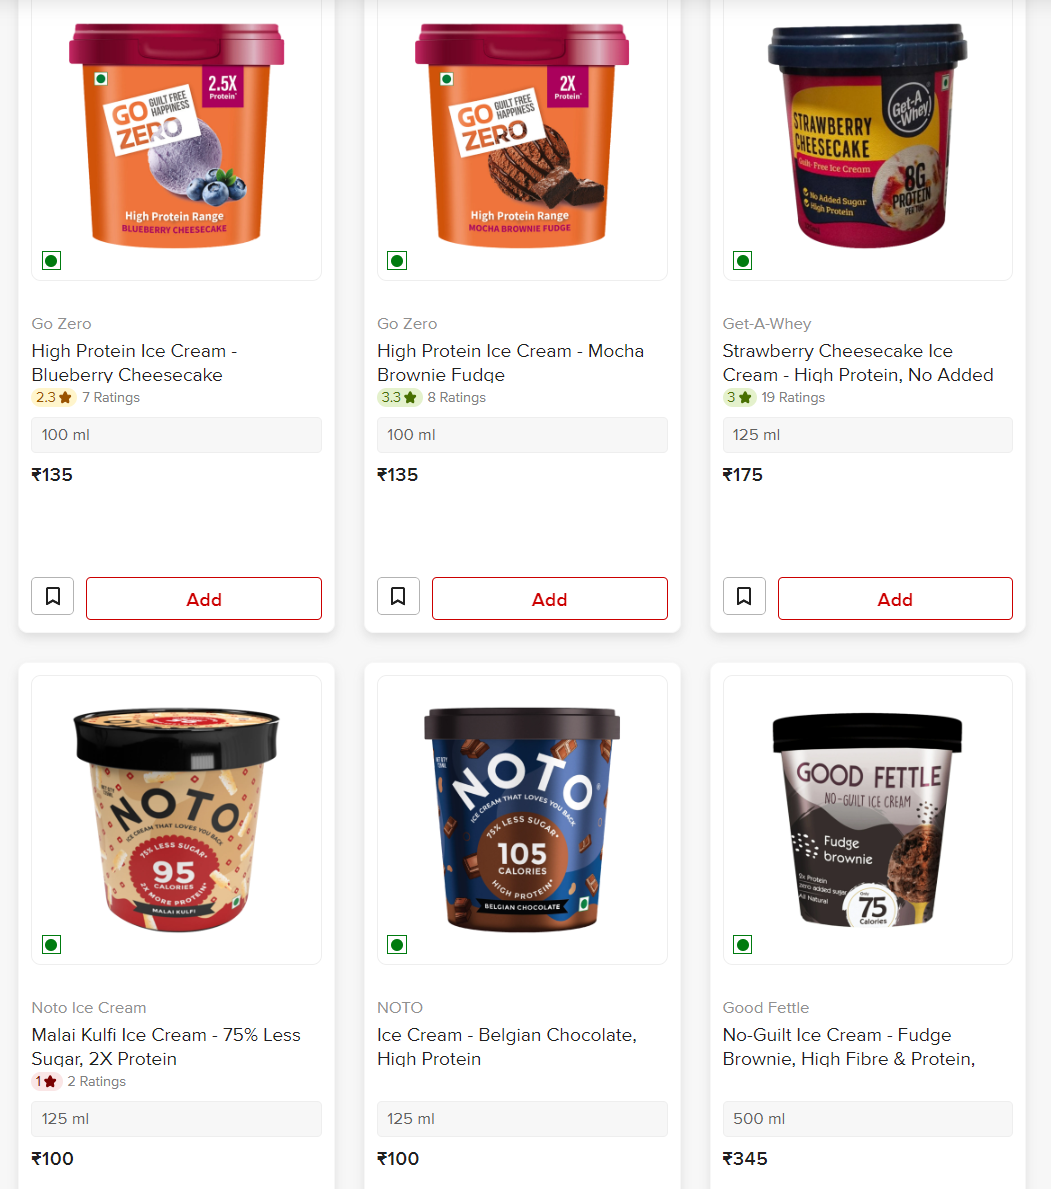Image resolution: width=1051 pixels, height=1189 pixels.
Task: Open the 125 ml size selector for Malai Kulfi
Action: [x=176, y=1118]
